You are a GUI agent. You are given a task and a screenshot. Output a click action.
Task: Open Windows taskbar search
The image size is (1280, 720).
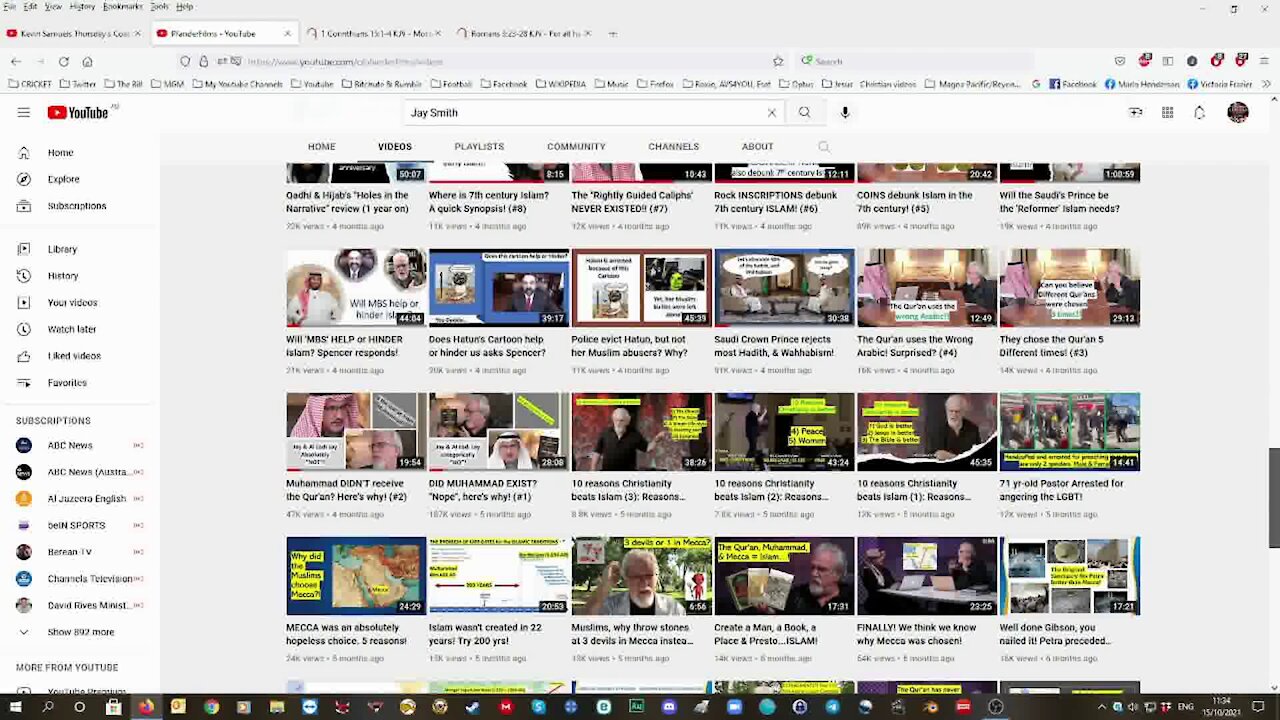[47, 707]
